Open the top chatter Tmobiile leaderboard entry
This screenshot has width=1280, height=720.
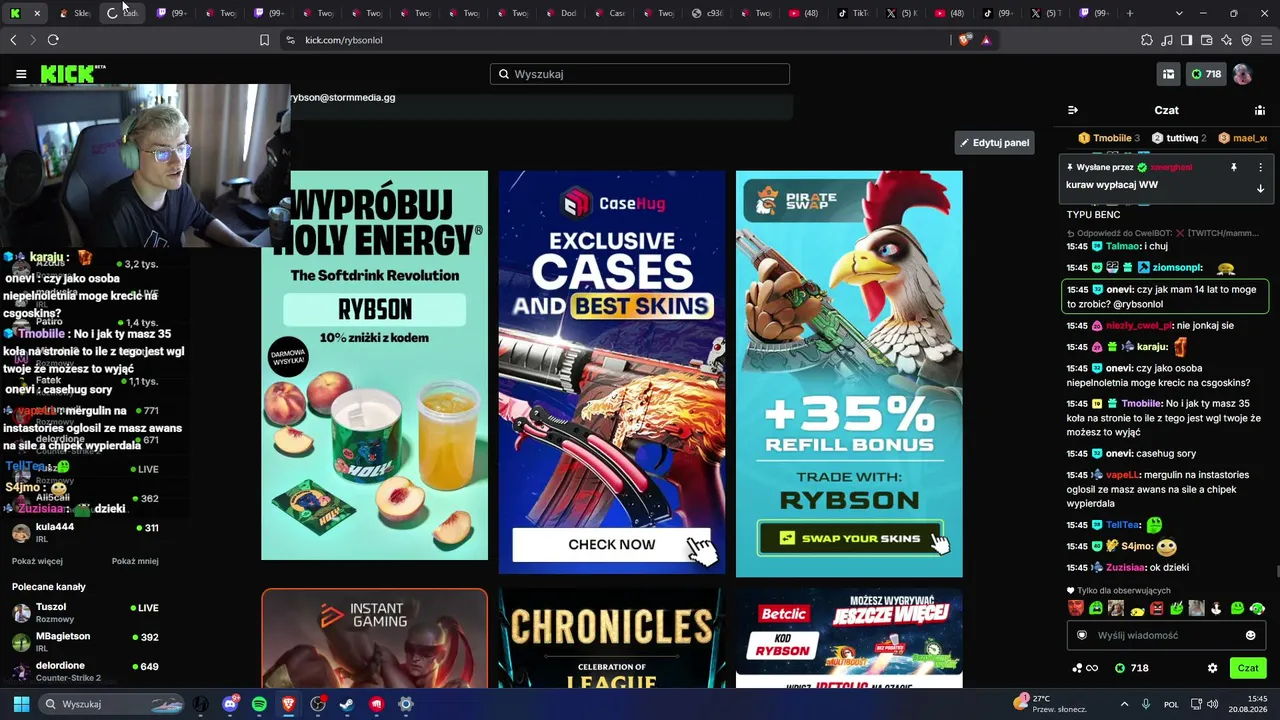(x=1110, y=138)
